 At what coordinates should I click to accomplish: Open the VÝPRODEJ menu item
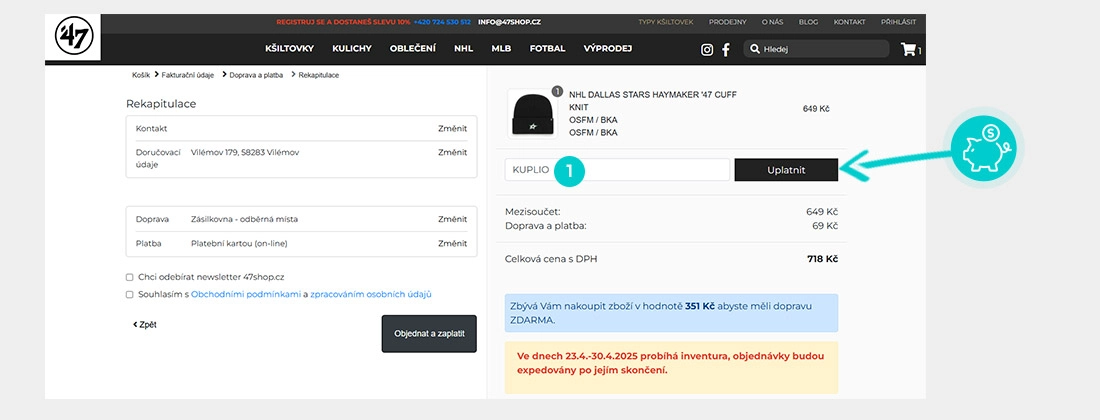coord(607,48)
